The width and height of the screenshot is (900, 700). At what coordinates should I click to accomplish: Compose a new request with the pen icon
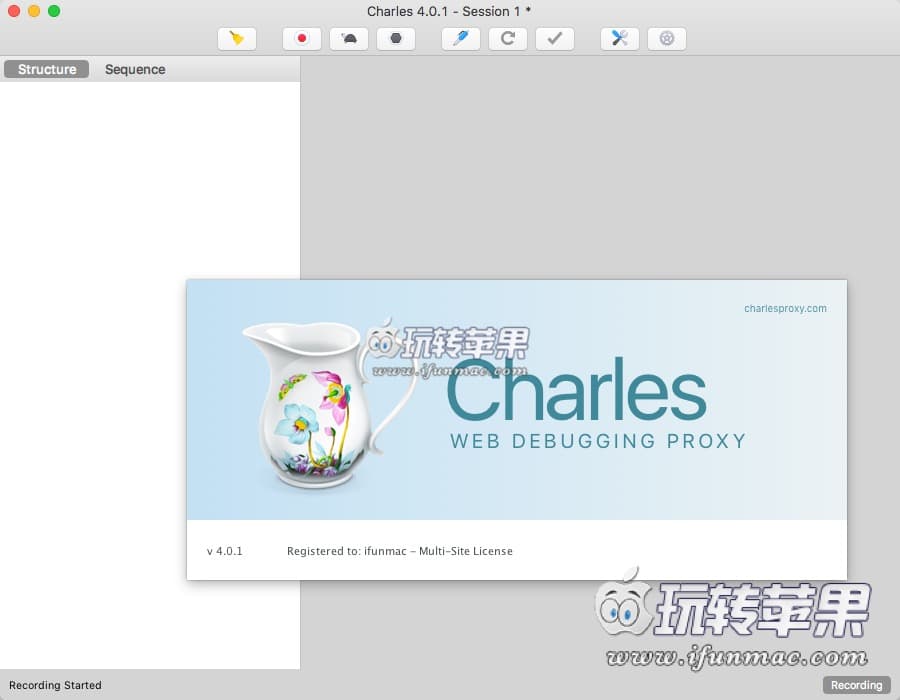tap(460, 38)
